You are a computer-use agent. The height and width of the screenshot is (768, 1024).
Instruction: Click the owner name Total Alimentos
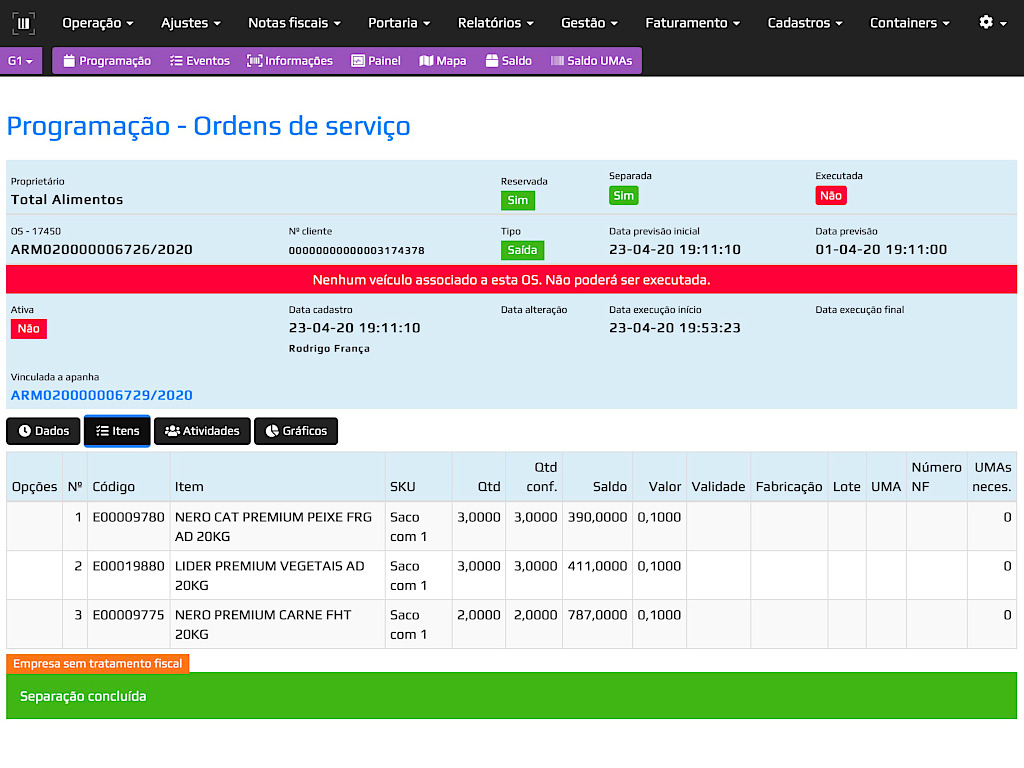point(67,200)
